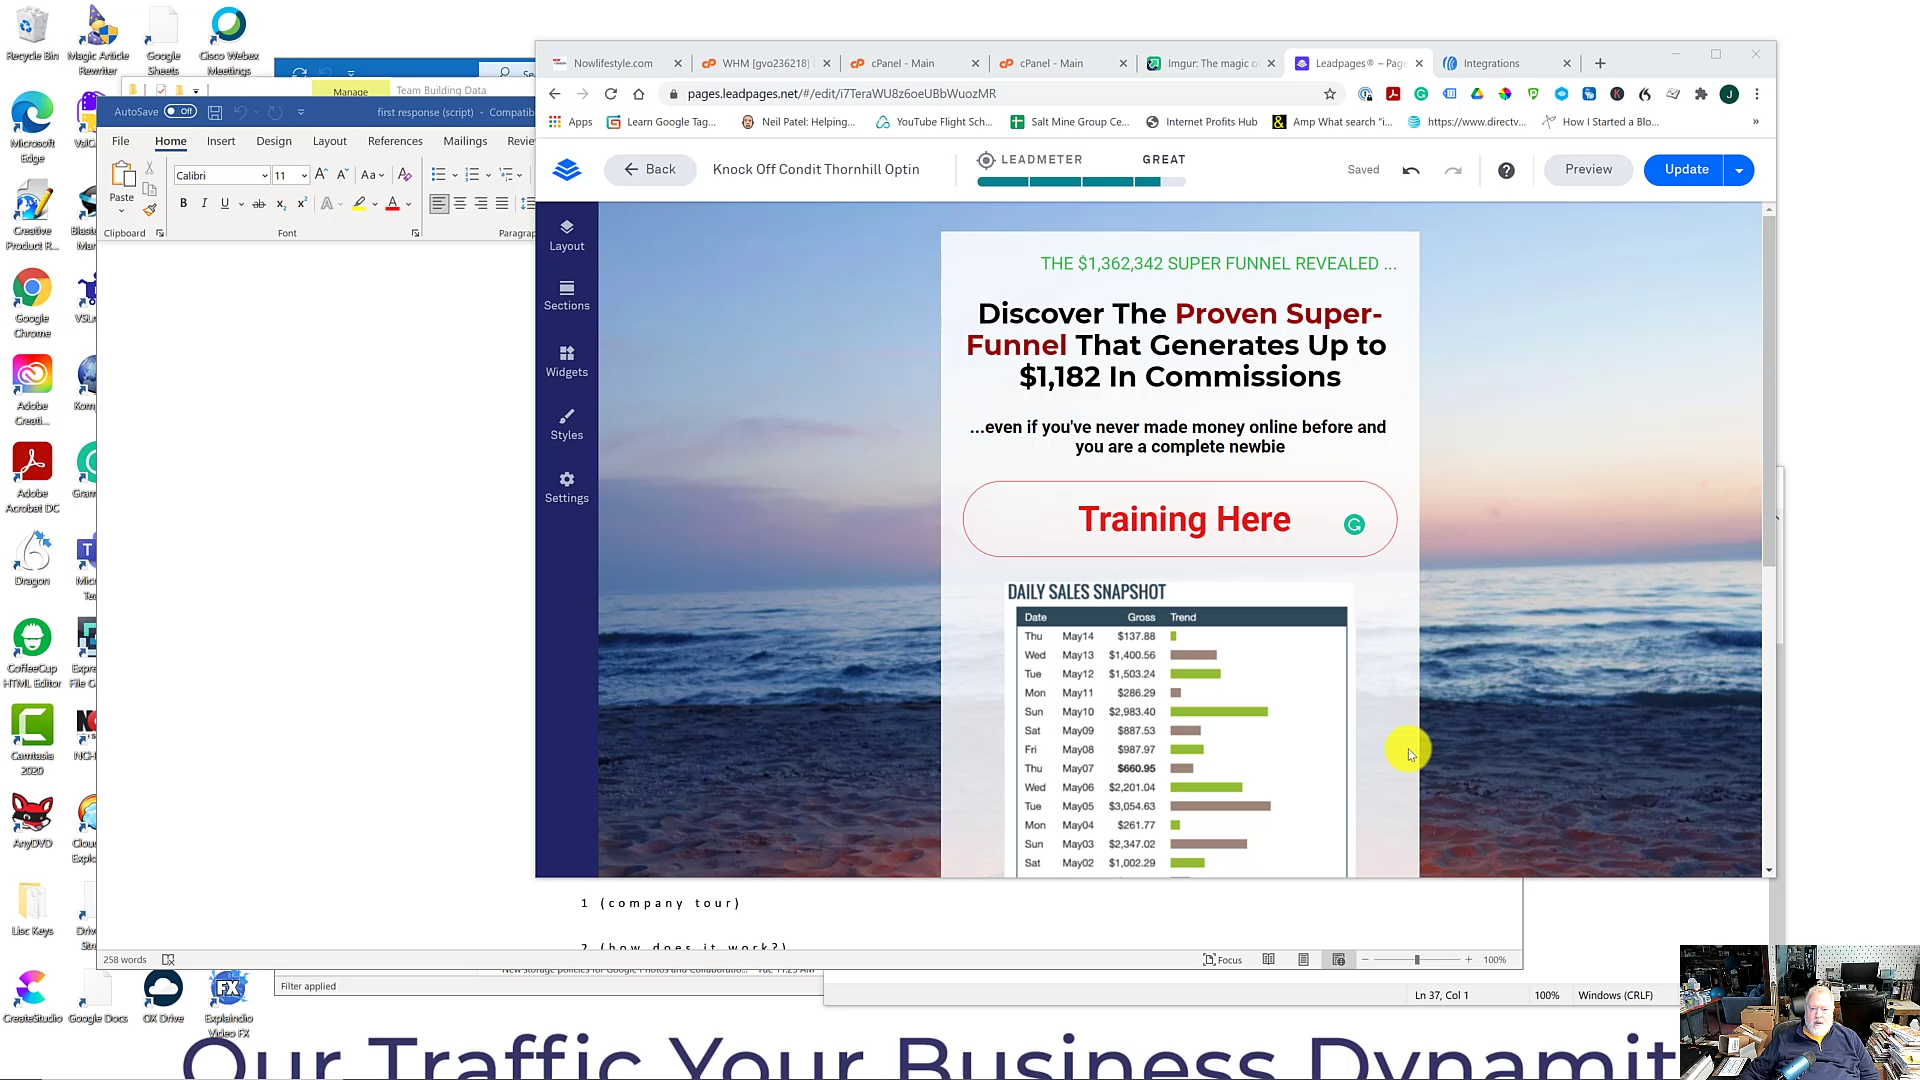
Task: Open the Update button dropdown arrow
Action: click(1739, 170)
